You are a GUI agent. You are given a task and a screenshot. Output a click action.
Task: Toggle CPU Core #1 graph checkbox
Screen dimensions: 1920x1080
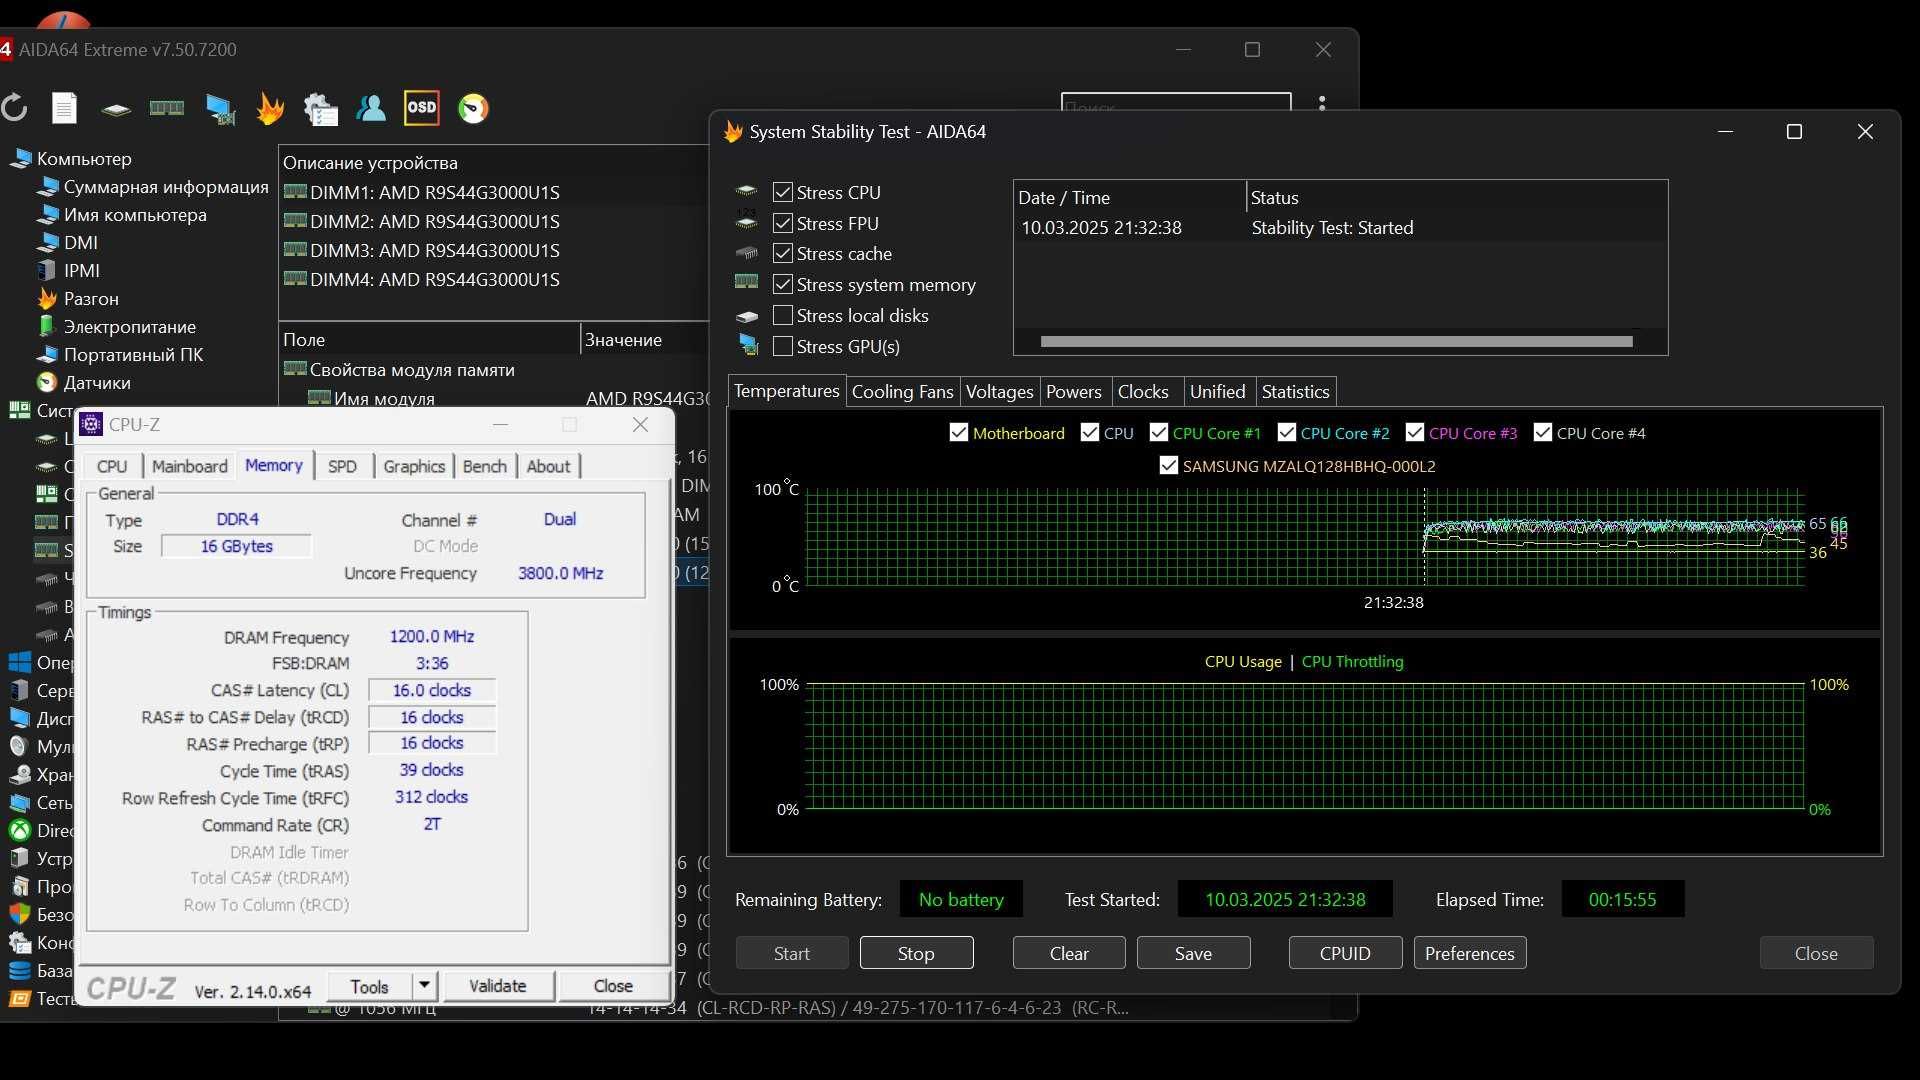1159,432
